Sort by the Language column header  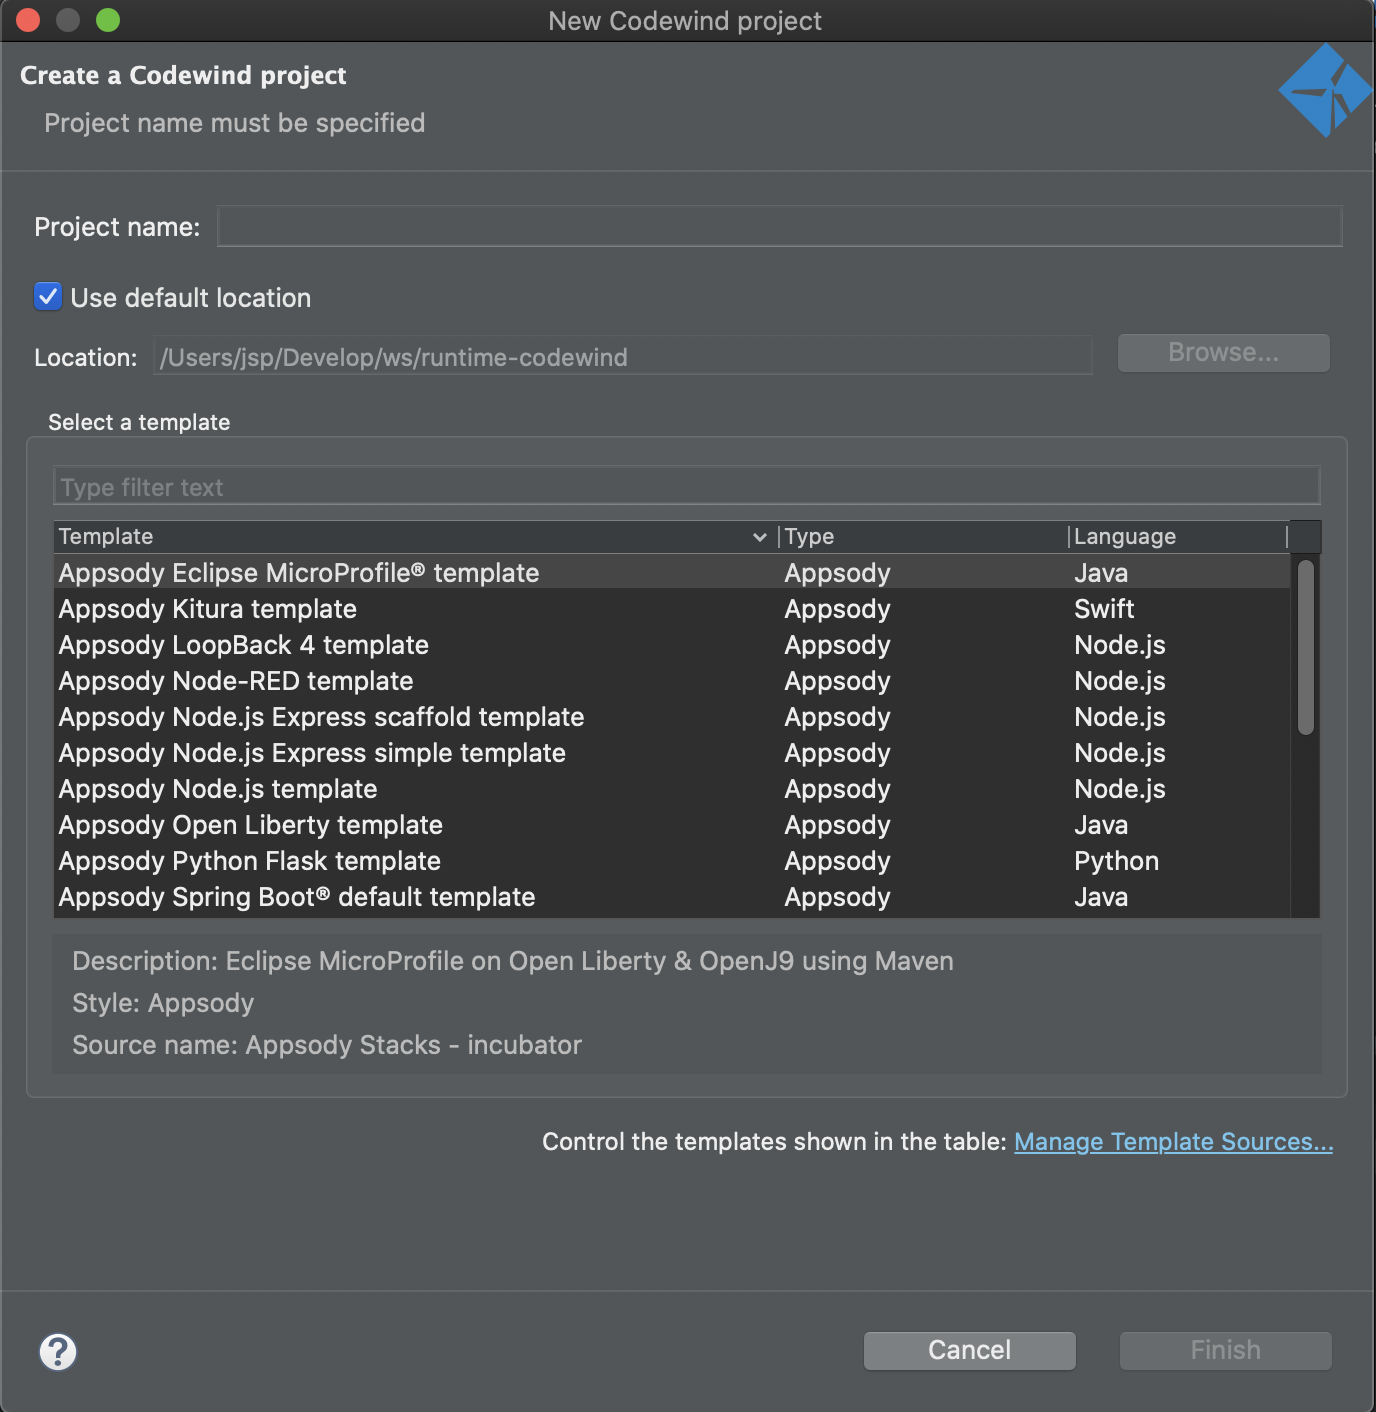coord(1178,537)
